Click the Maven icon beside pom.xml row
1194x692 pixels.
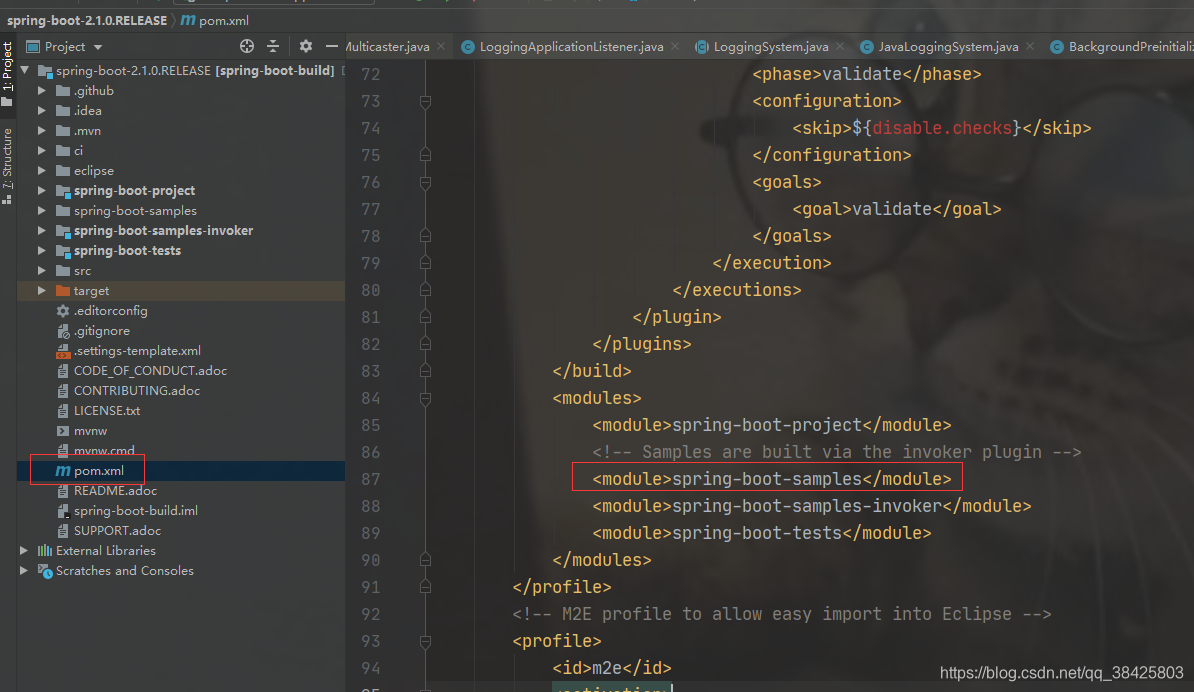(63, 470)
